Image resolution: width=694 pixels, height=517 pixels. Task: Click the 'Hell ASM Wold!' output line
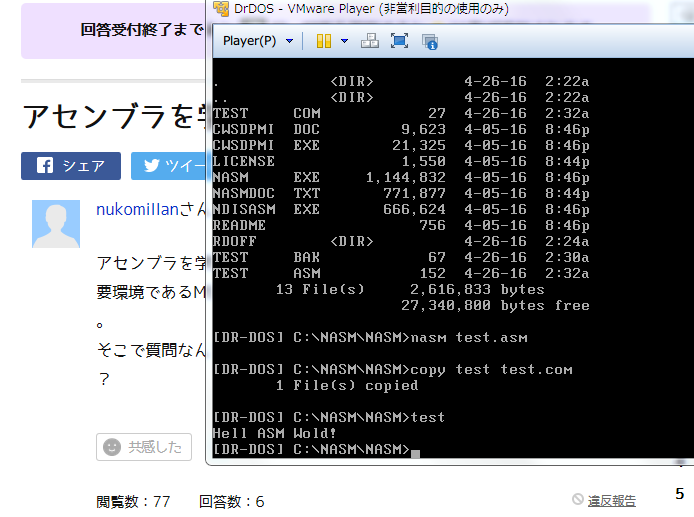coord(274,433)
